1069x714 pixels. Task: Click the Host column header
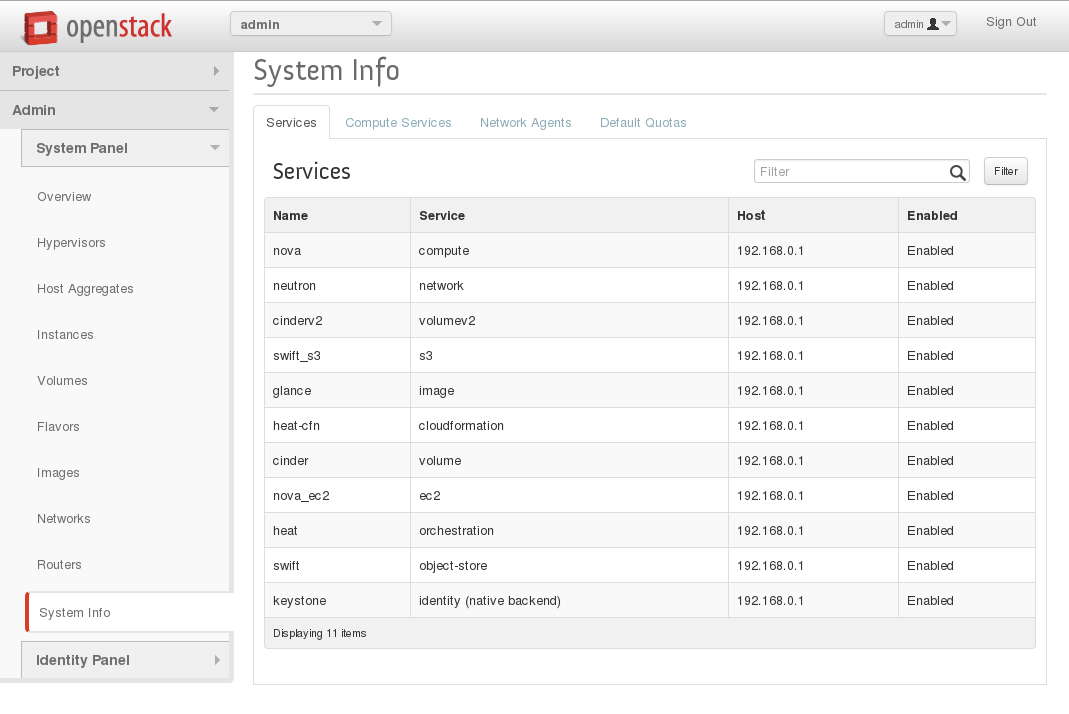[x=813, y=215]
